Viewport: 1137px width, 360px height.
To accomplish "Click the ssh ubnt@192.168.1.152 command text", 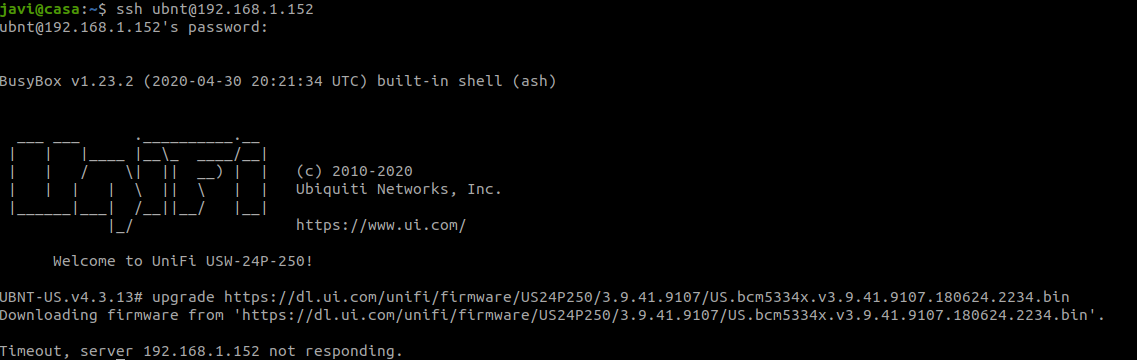I will 215,9.
